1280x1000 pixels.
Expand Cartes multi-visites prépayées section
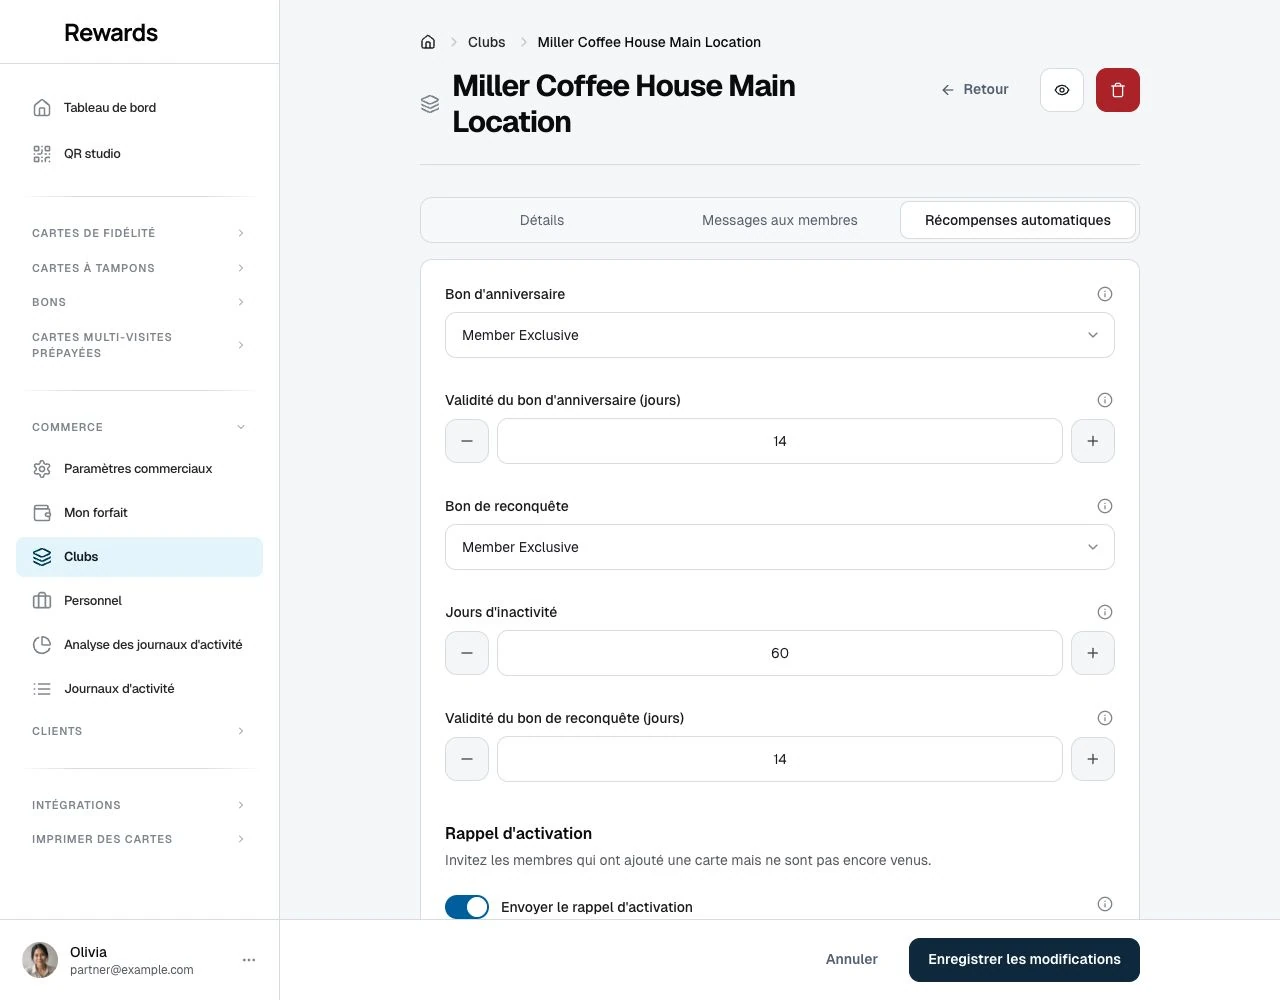coord(139,345)
